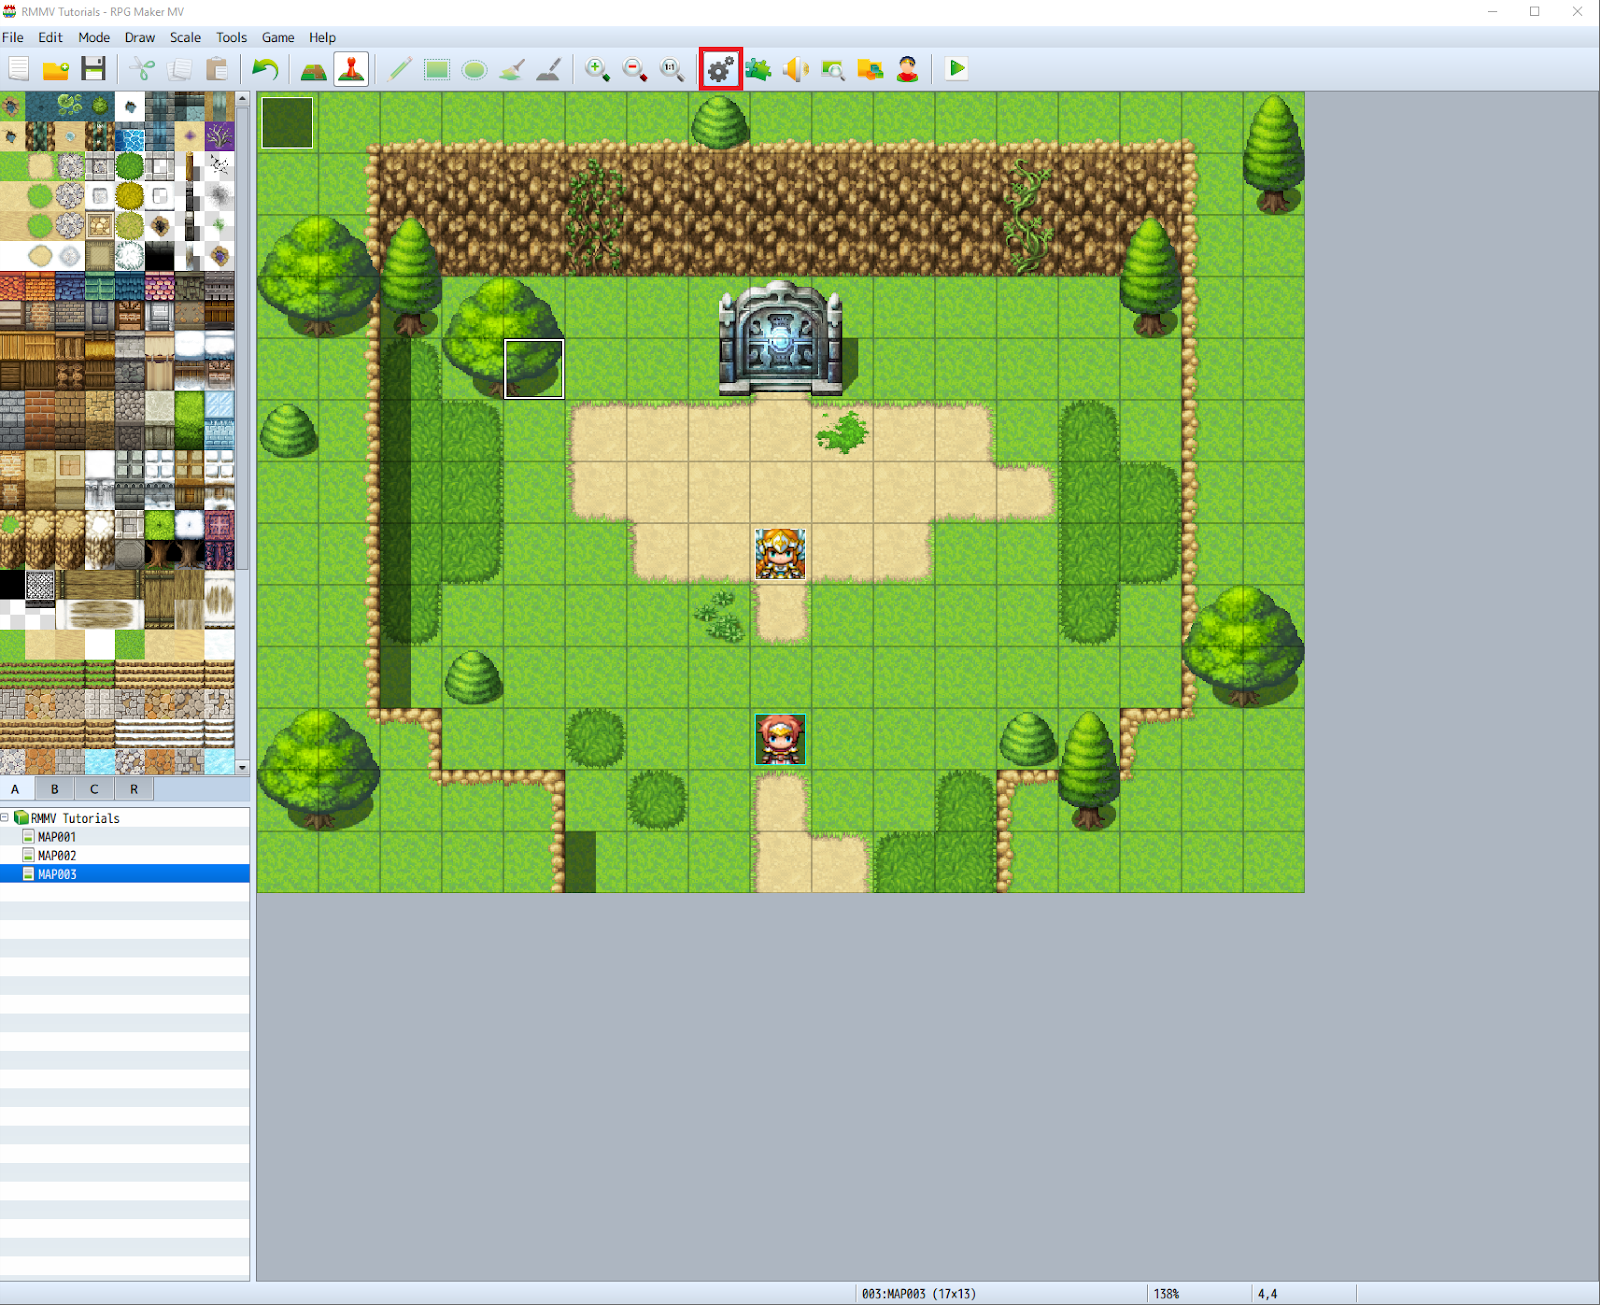Open the Resource Manager icon

[x=870, y=69]
